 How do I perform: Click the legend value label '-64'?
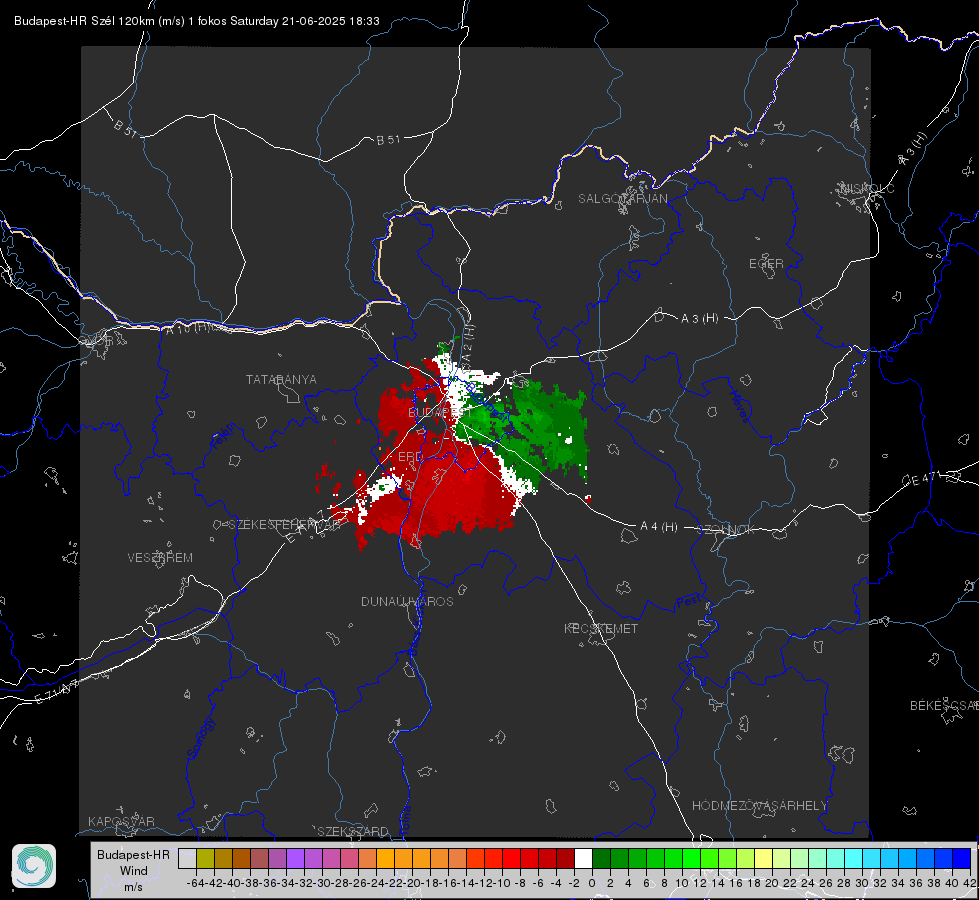196,883
